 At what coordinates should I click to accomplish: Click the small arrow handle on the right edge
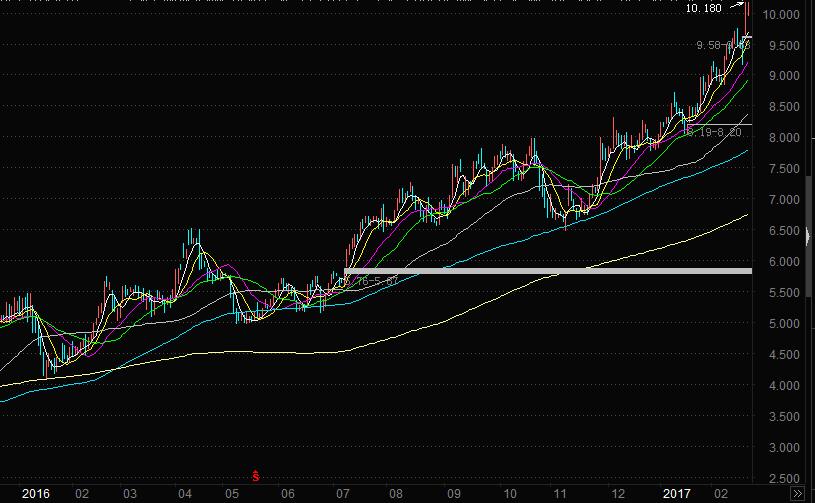(808, 236)
